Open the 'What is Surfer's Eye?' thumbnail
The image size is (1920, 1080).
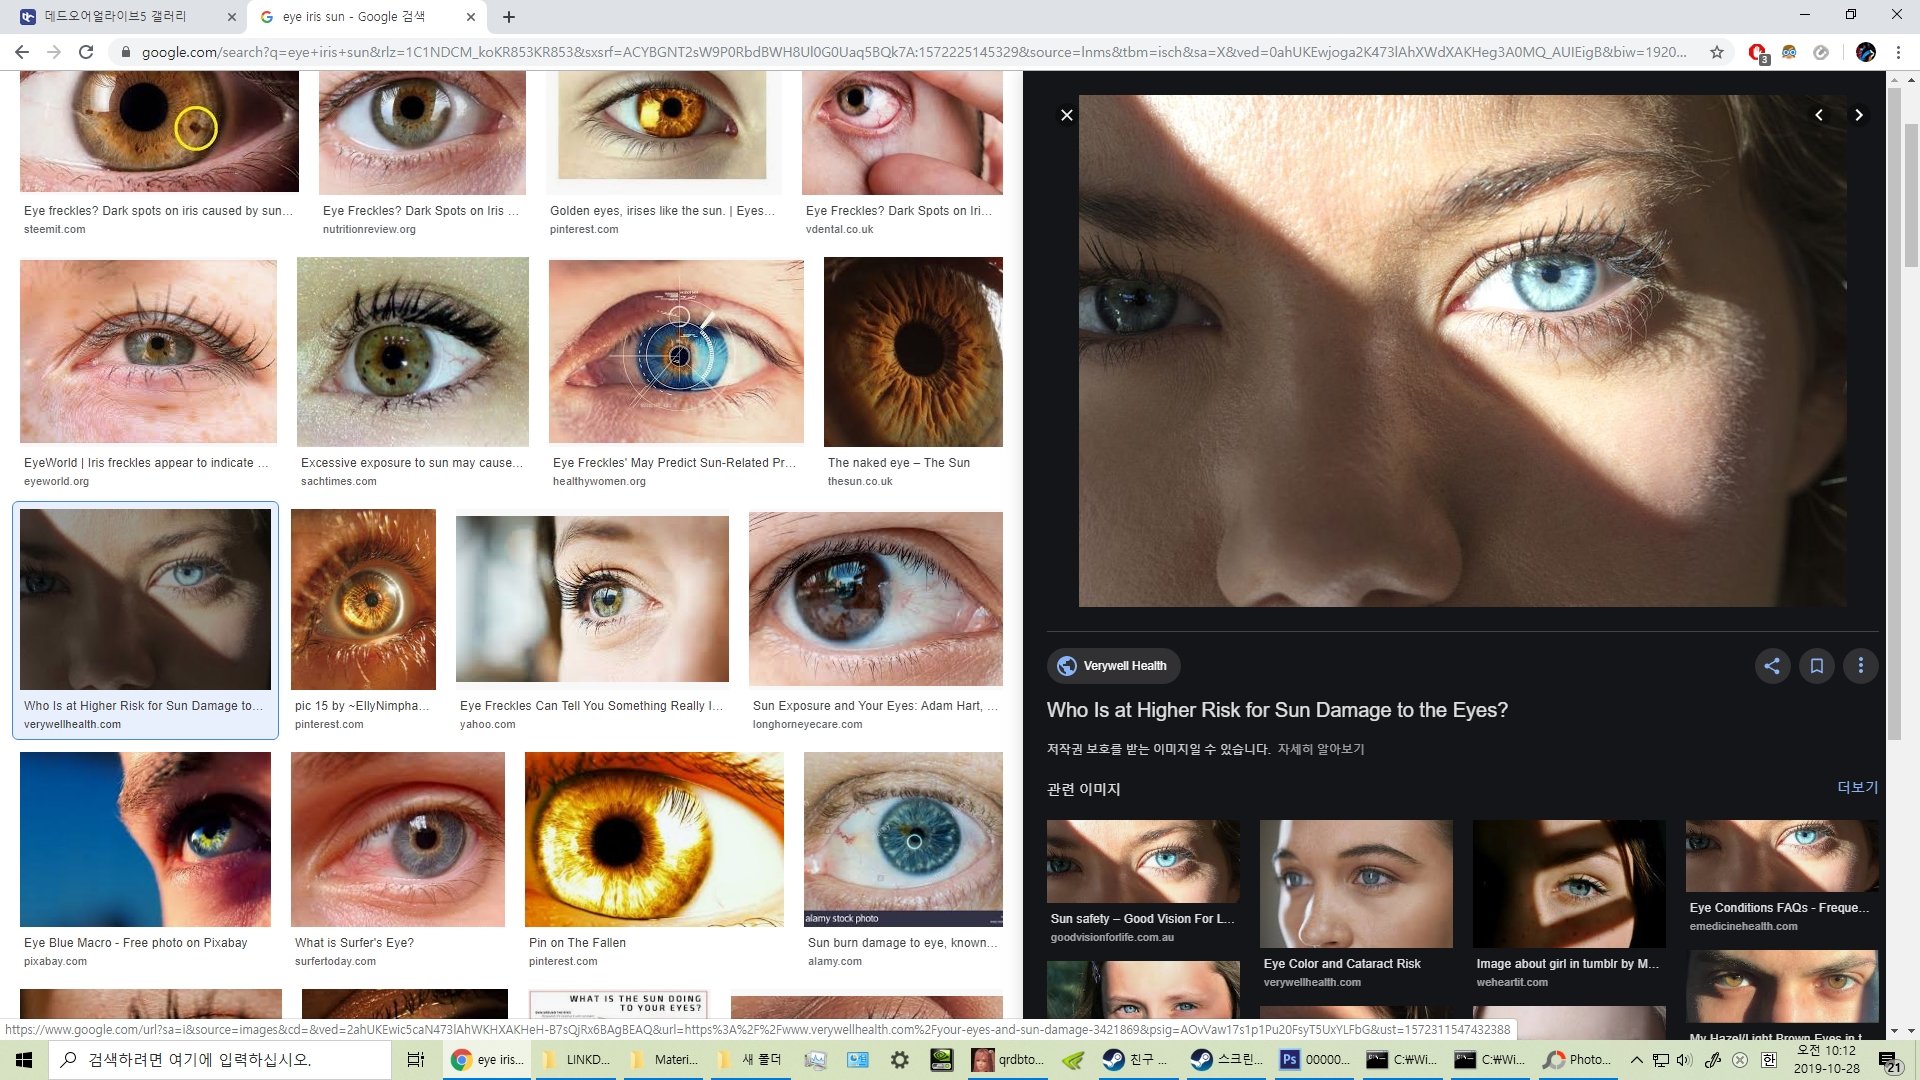click(398, 840)
